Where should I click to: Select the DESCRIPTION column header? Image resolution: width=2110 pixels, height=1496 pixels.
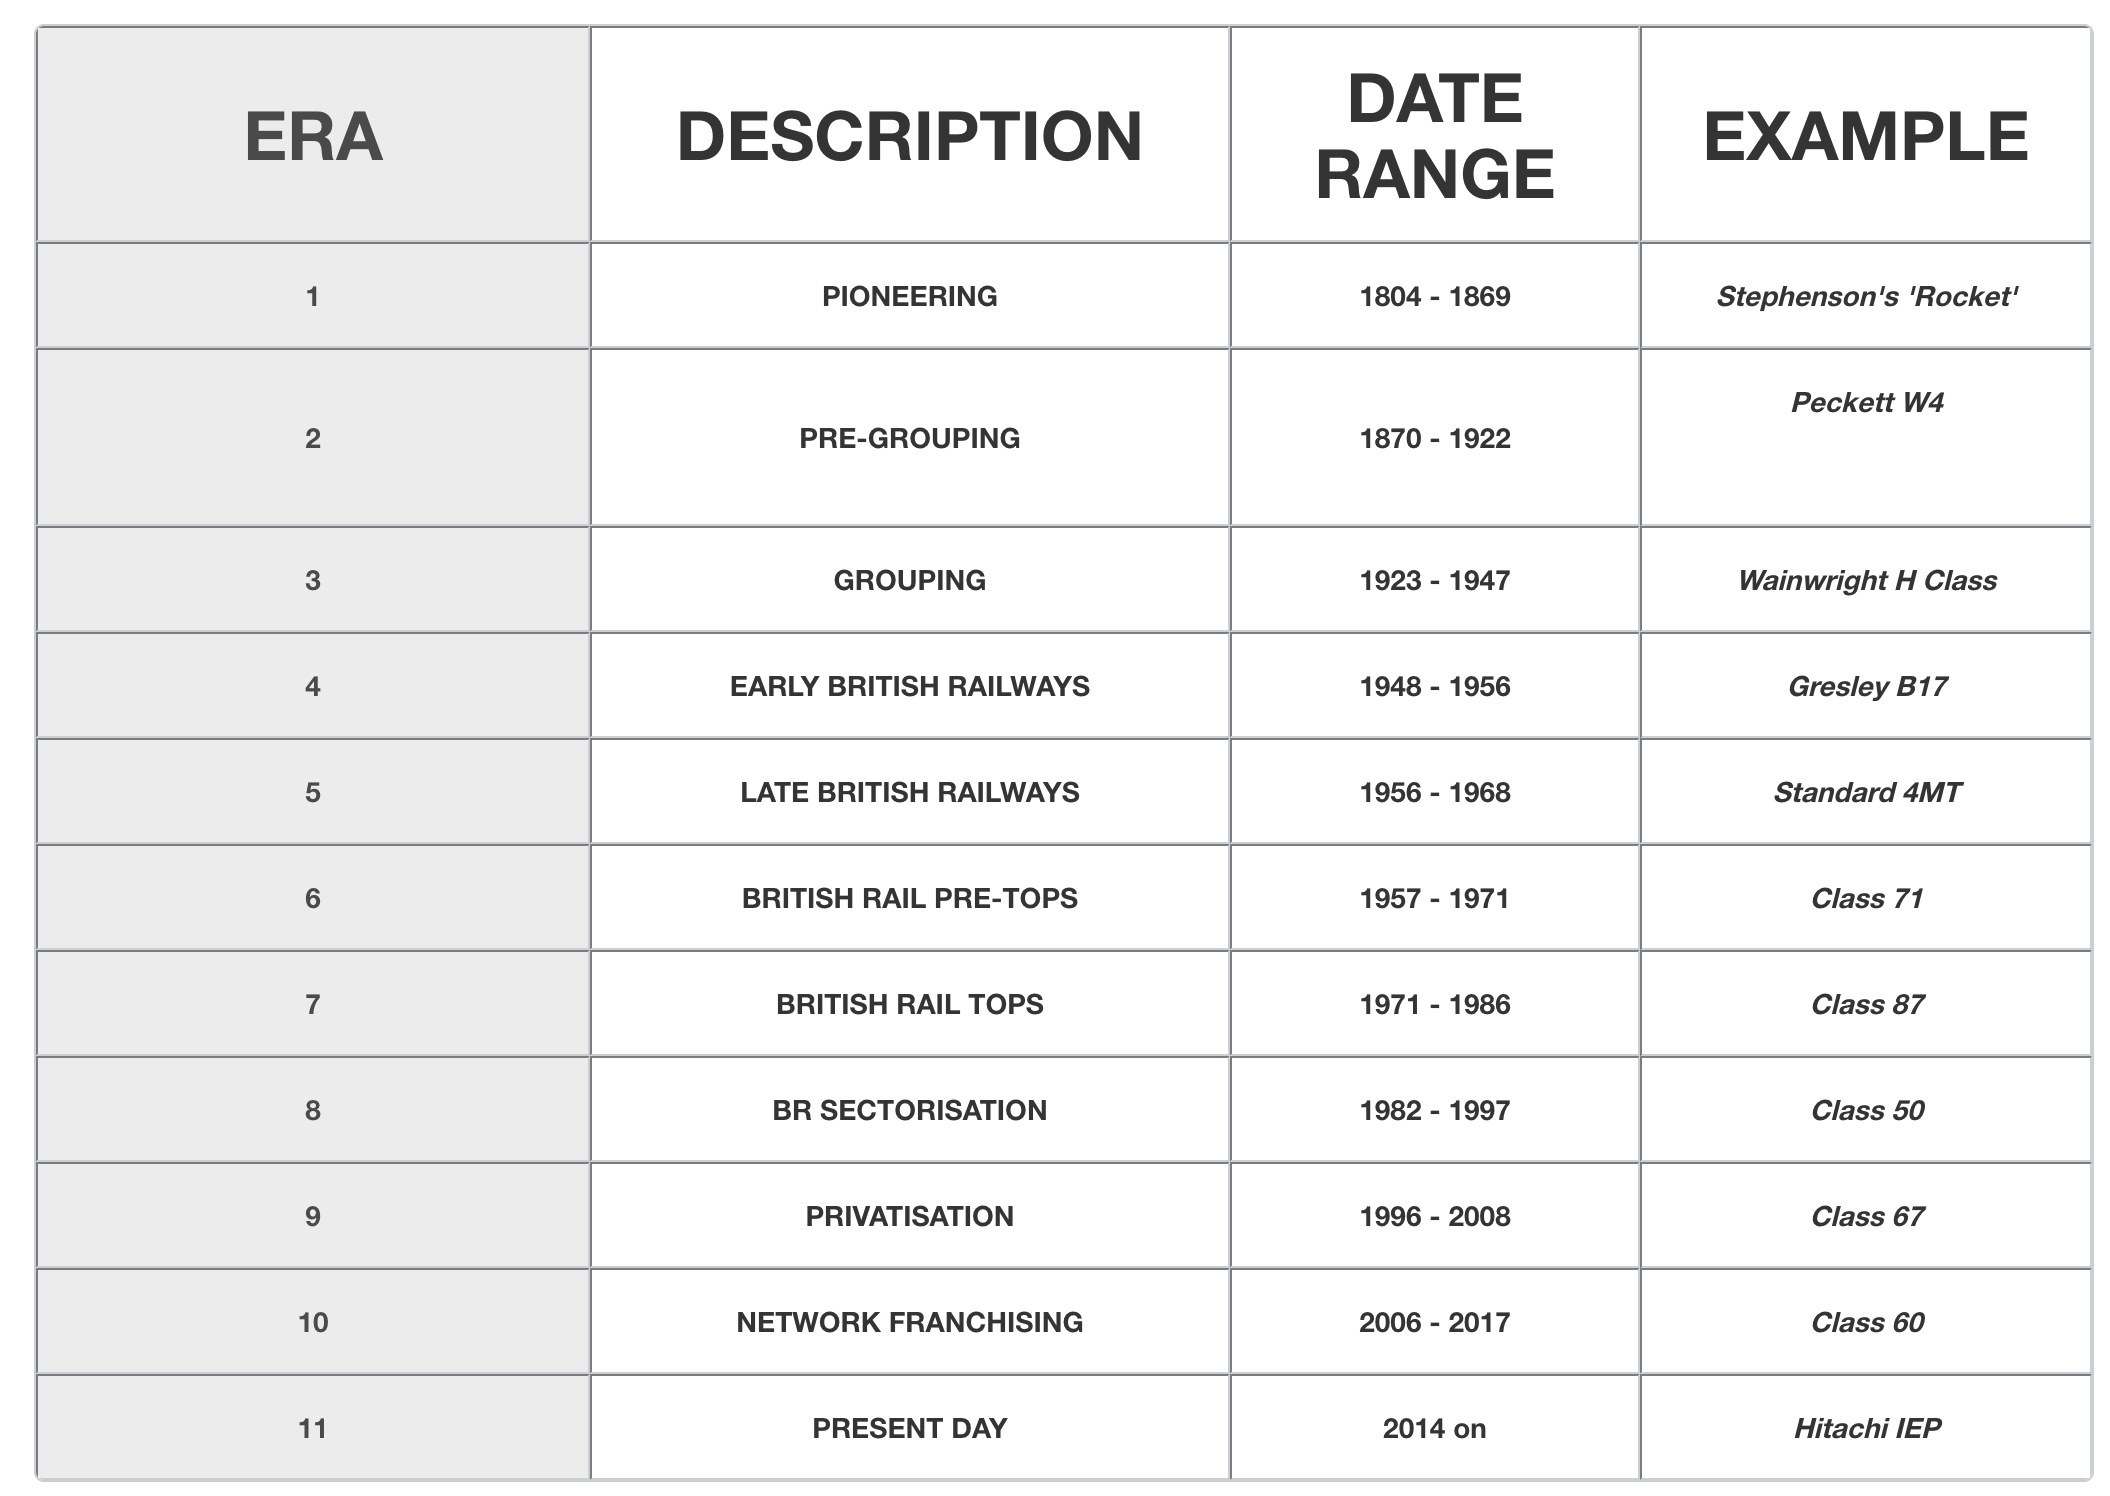(x=909, y=135)
